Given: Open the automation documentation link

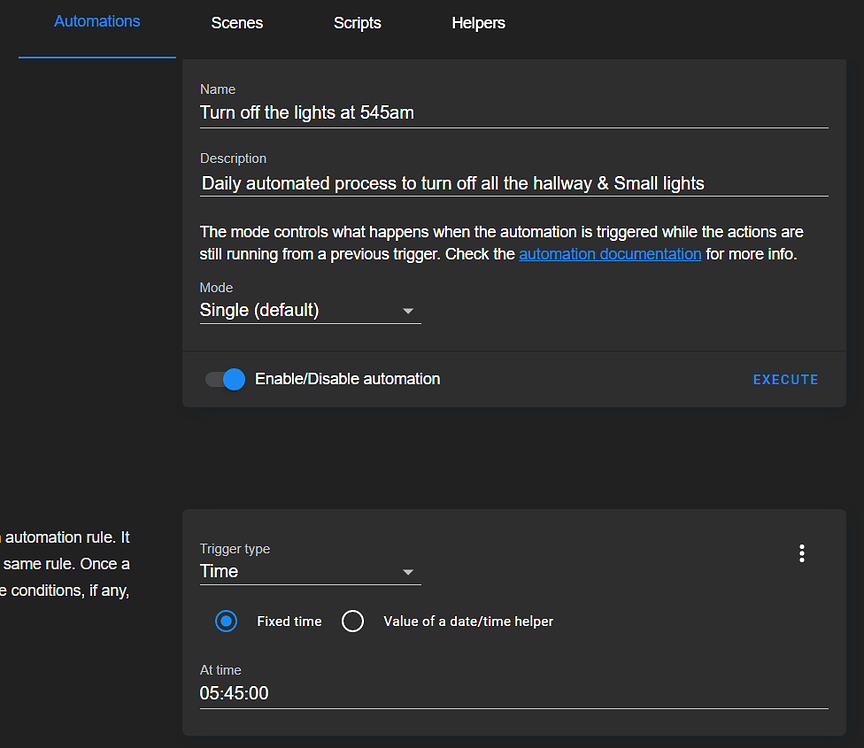Looking at the screenshot, I should click(610, 254).
